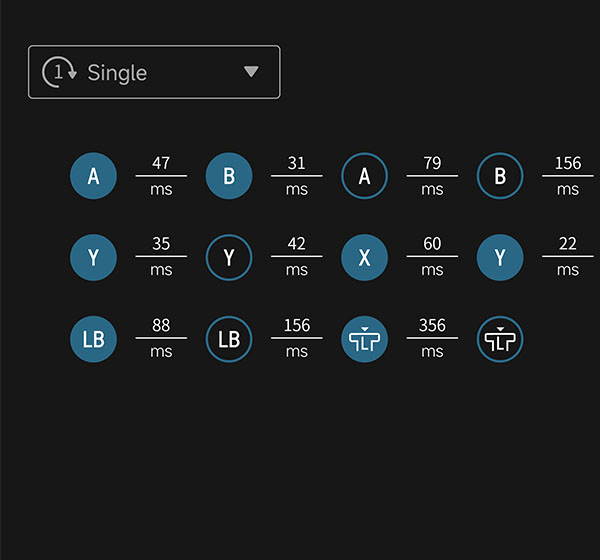Select the outlined B button release icon
Viewport: 600px width, 560px height.
coord(500,176)
